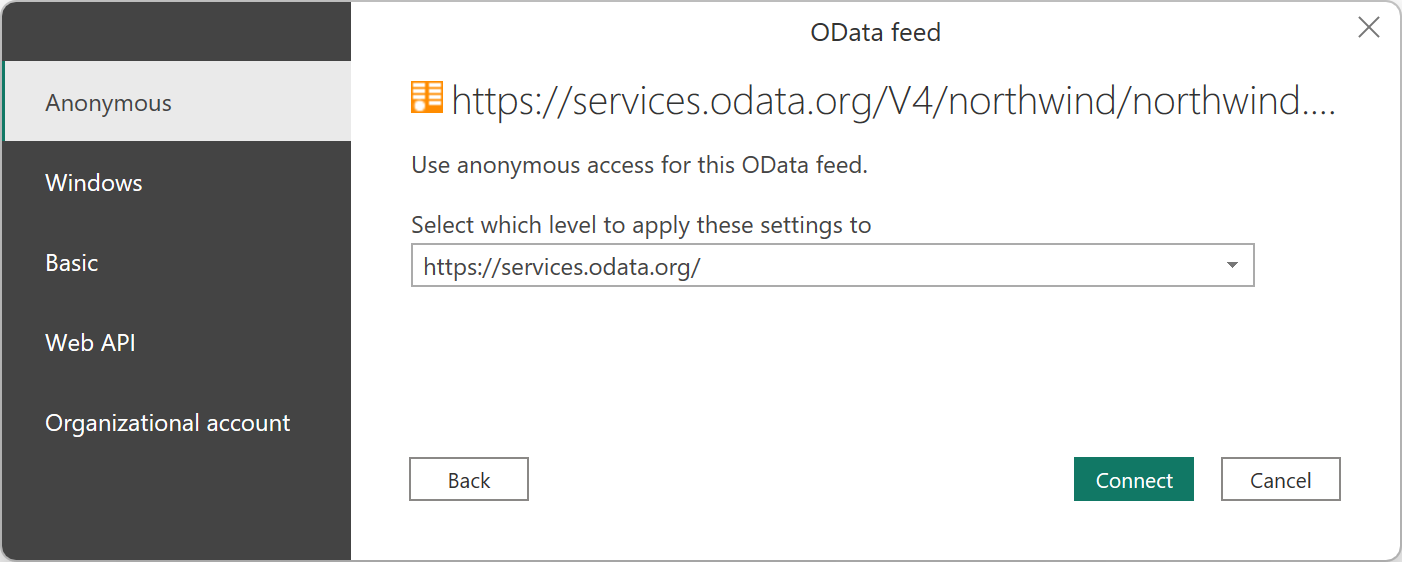The width and height of the screenshot is (1402, 562).
Task: Click the 'OData feed' dialog title
Action: tap(875, 32)
